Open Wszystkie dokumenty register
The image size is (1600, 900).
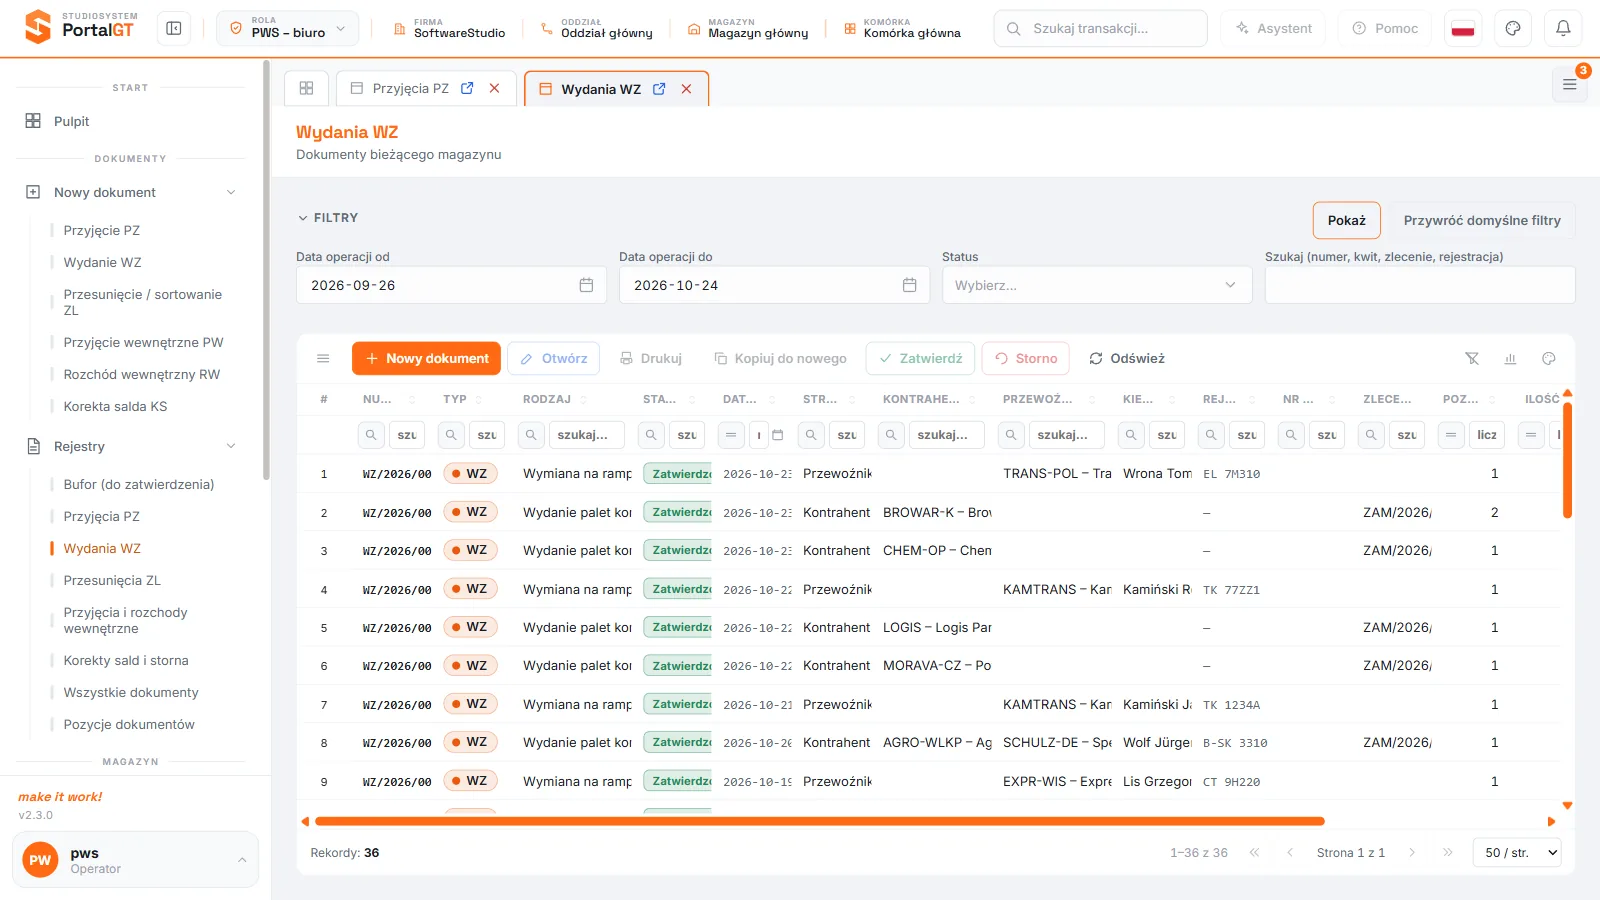point(131,692)
